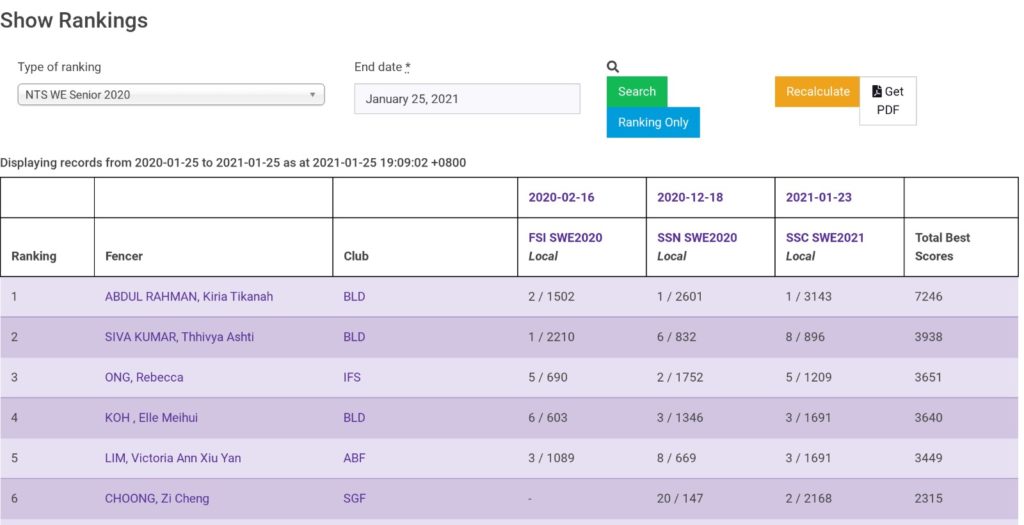Open the 2020-02-16 date header link
1024x525 pixels.
pos(561,197)
